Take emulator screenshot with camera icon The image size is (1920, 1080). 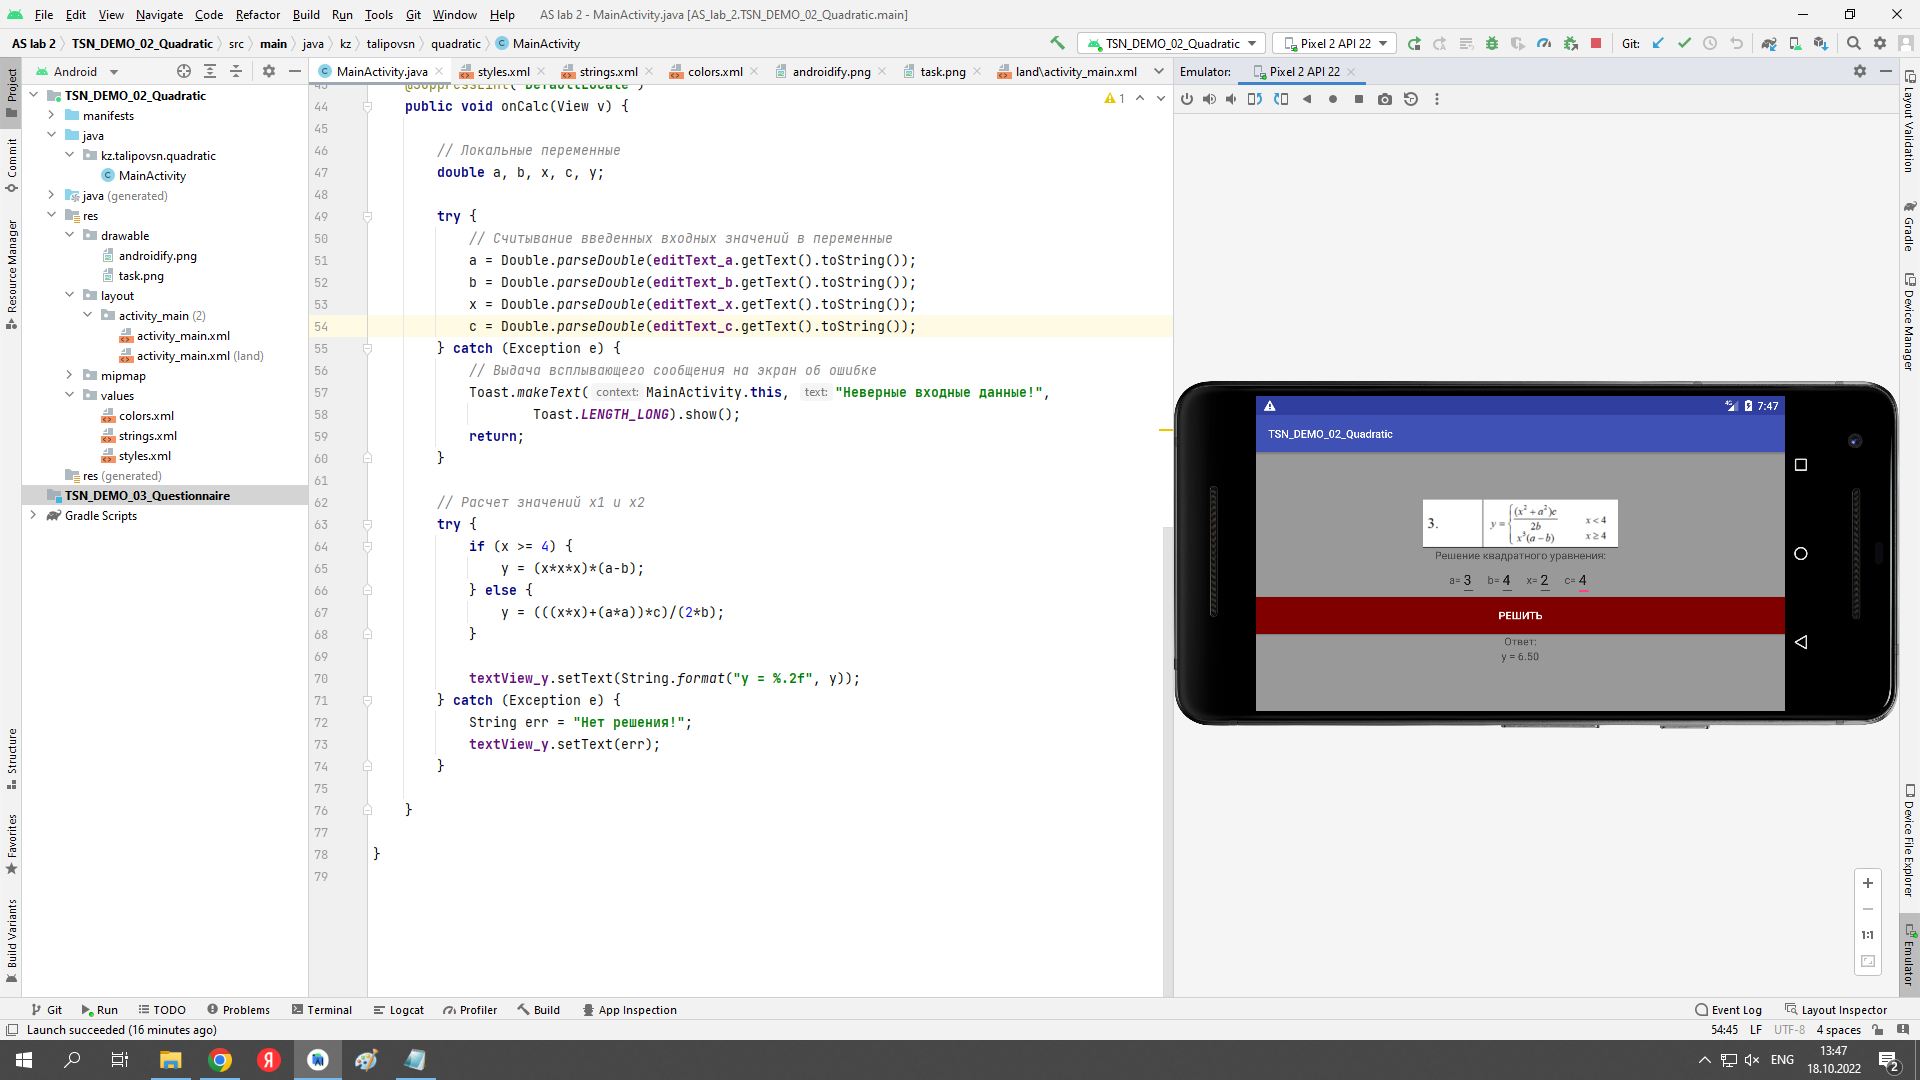[1385, 99]
